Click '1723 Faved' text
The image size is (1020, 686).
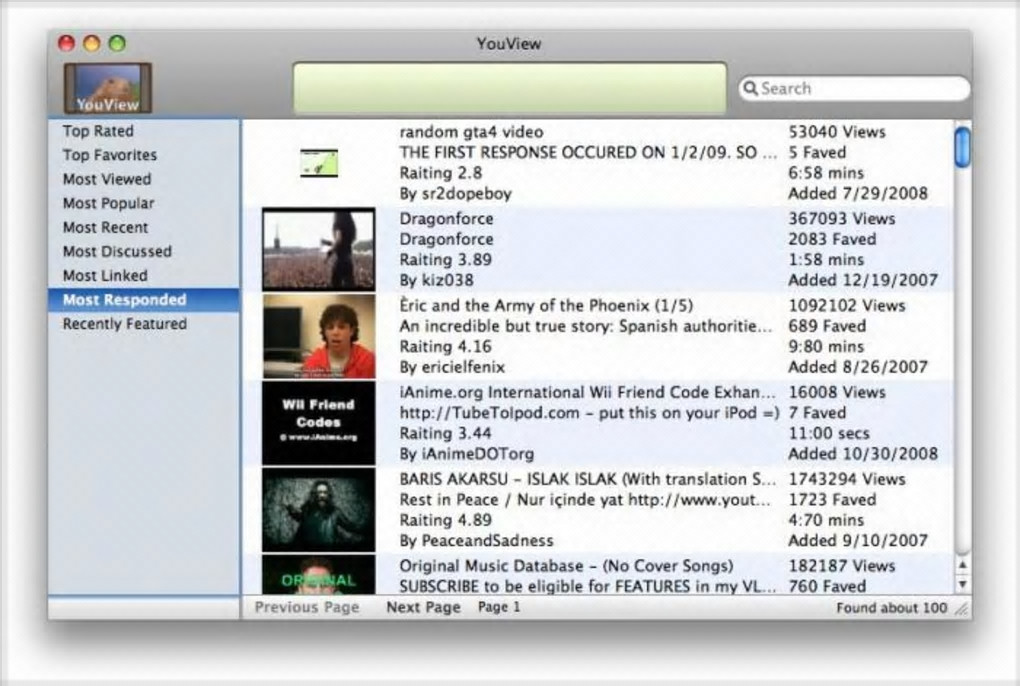coord(832,500)
